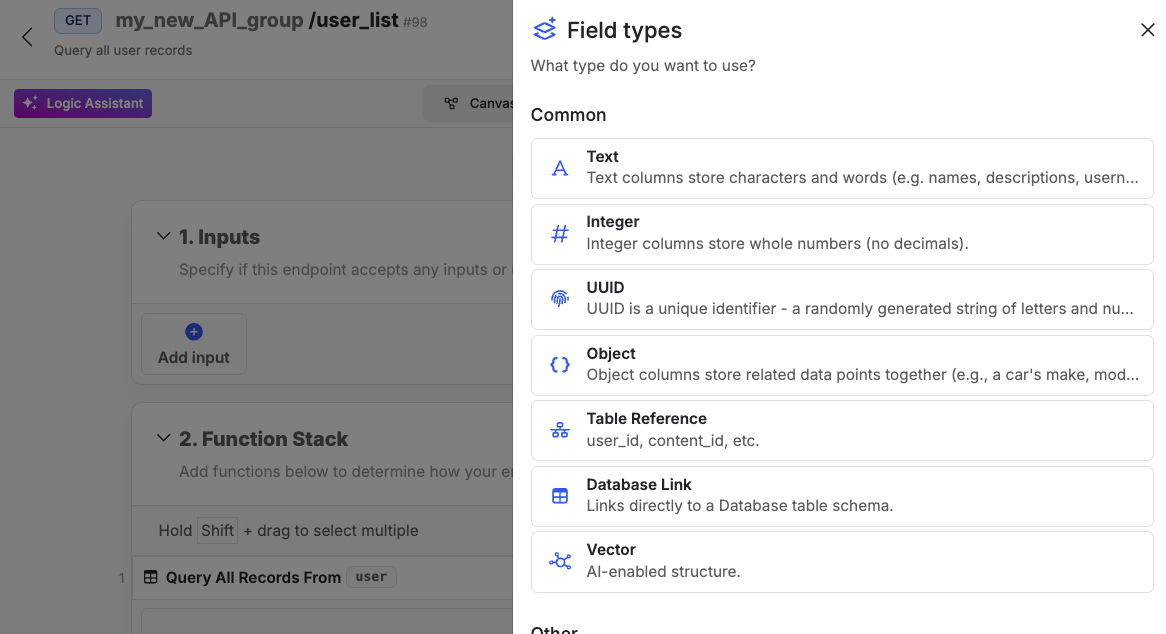Click the Object curly braces icon
The image size is (1166, 634).
click(x=560, y=365)
